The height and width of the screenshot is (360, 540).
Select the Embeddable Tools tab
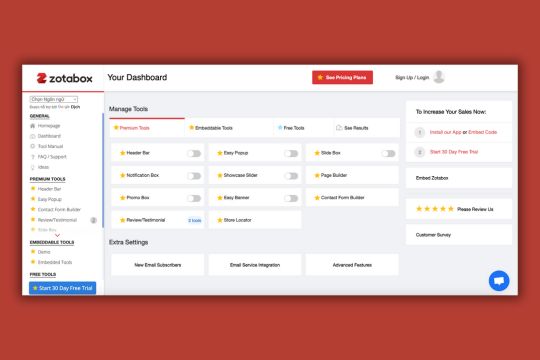229,128
